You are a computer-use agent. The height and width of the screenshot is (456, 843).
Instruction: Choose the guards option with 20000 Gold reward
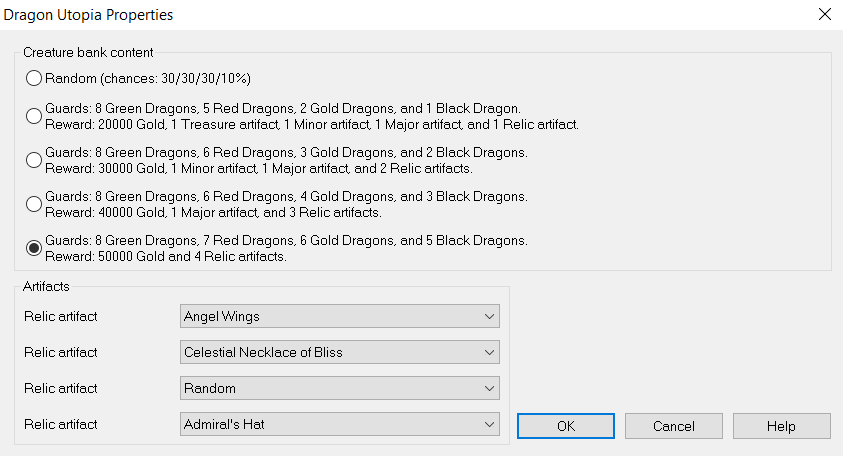[x=34, y=116]
